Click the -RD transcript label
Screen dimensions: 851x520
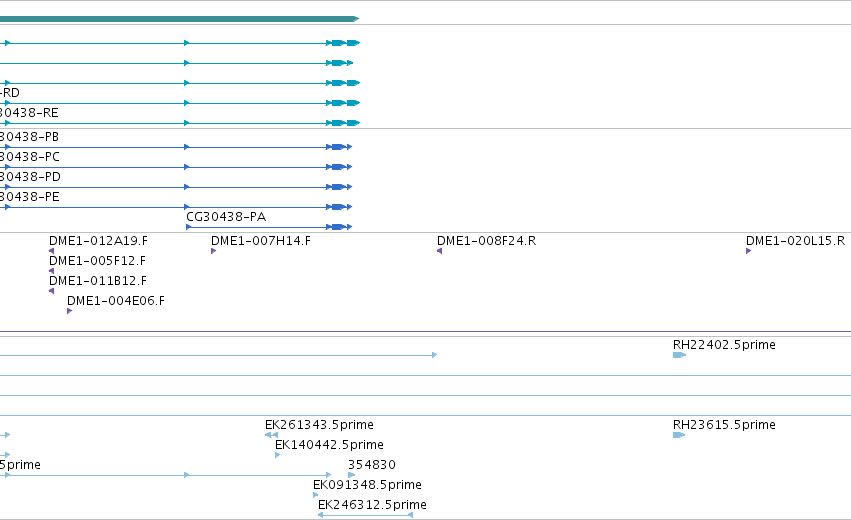coord(10,93)
